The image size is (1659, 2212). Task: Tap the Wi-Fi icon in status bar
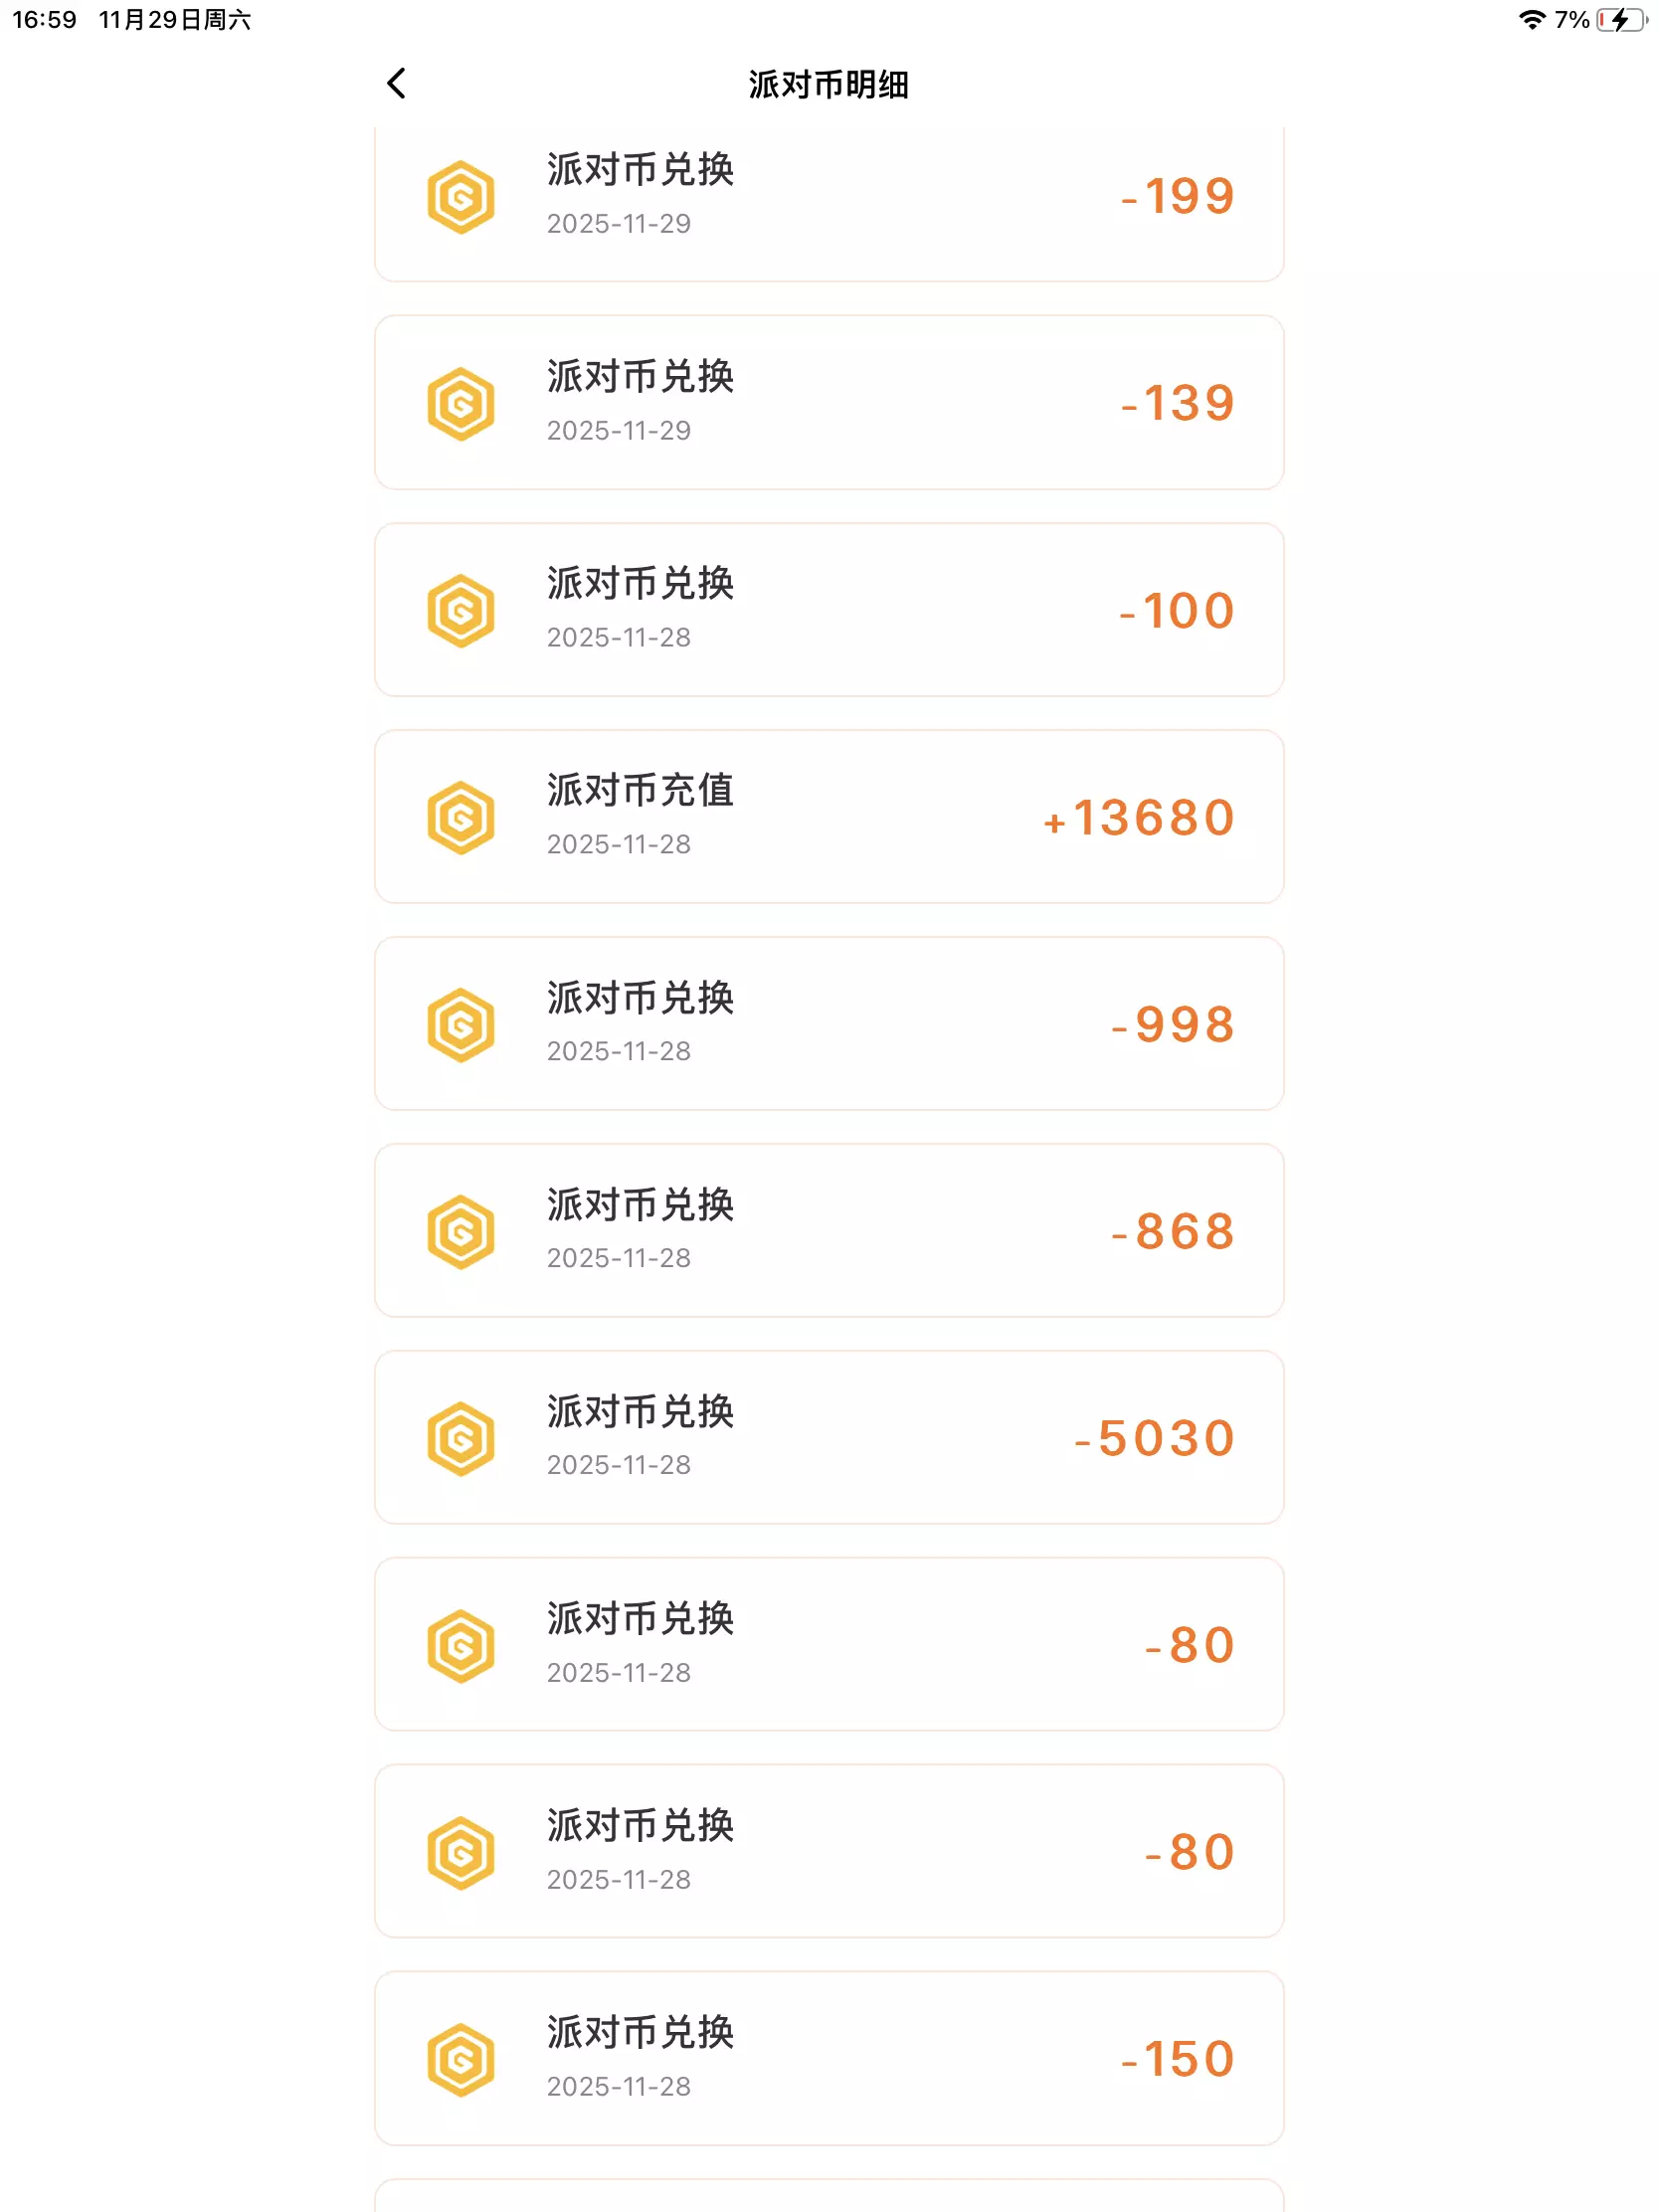pyautogui.click(x=1531, y=20)
